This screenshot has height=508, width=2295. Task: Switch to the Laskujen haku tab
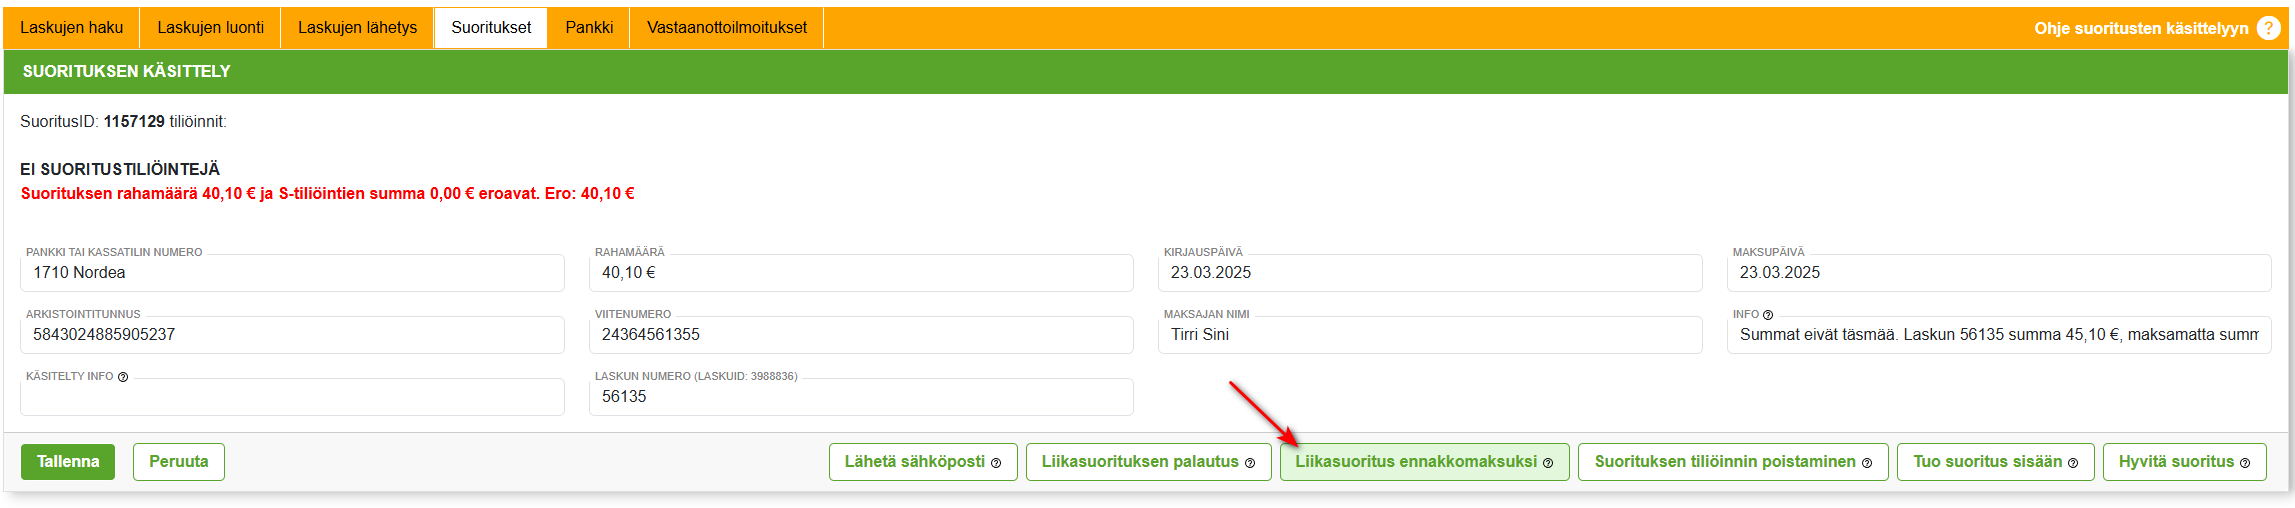point(71,28)
